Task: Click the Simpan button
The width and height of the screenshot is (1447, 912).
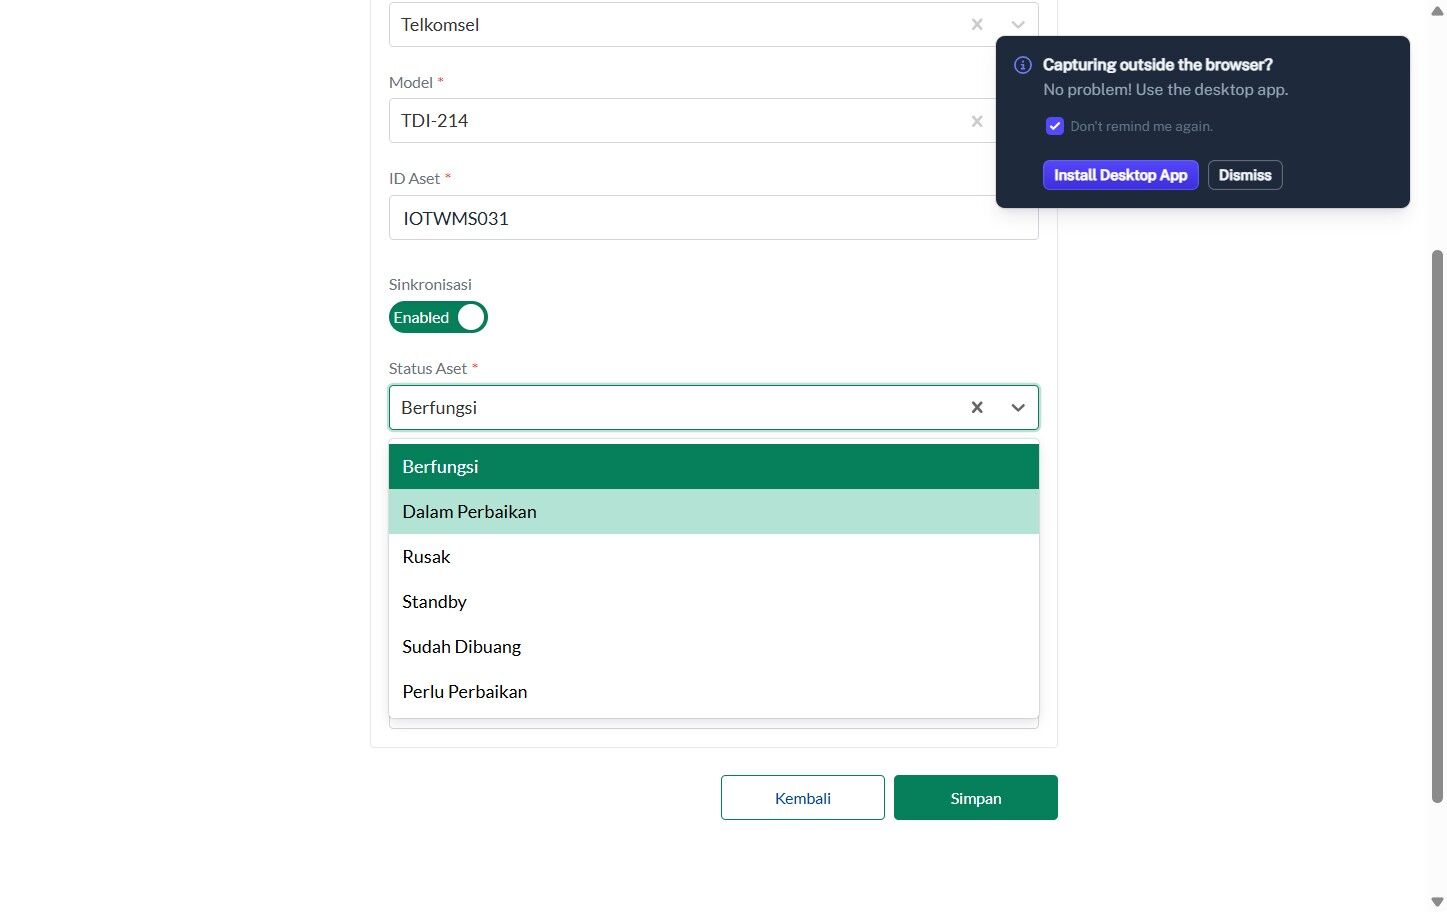Action: pos(976,798)
